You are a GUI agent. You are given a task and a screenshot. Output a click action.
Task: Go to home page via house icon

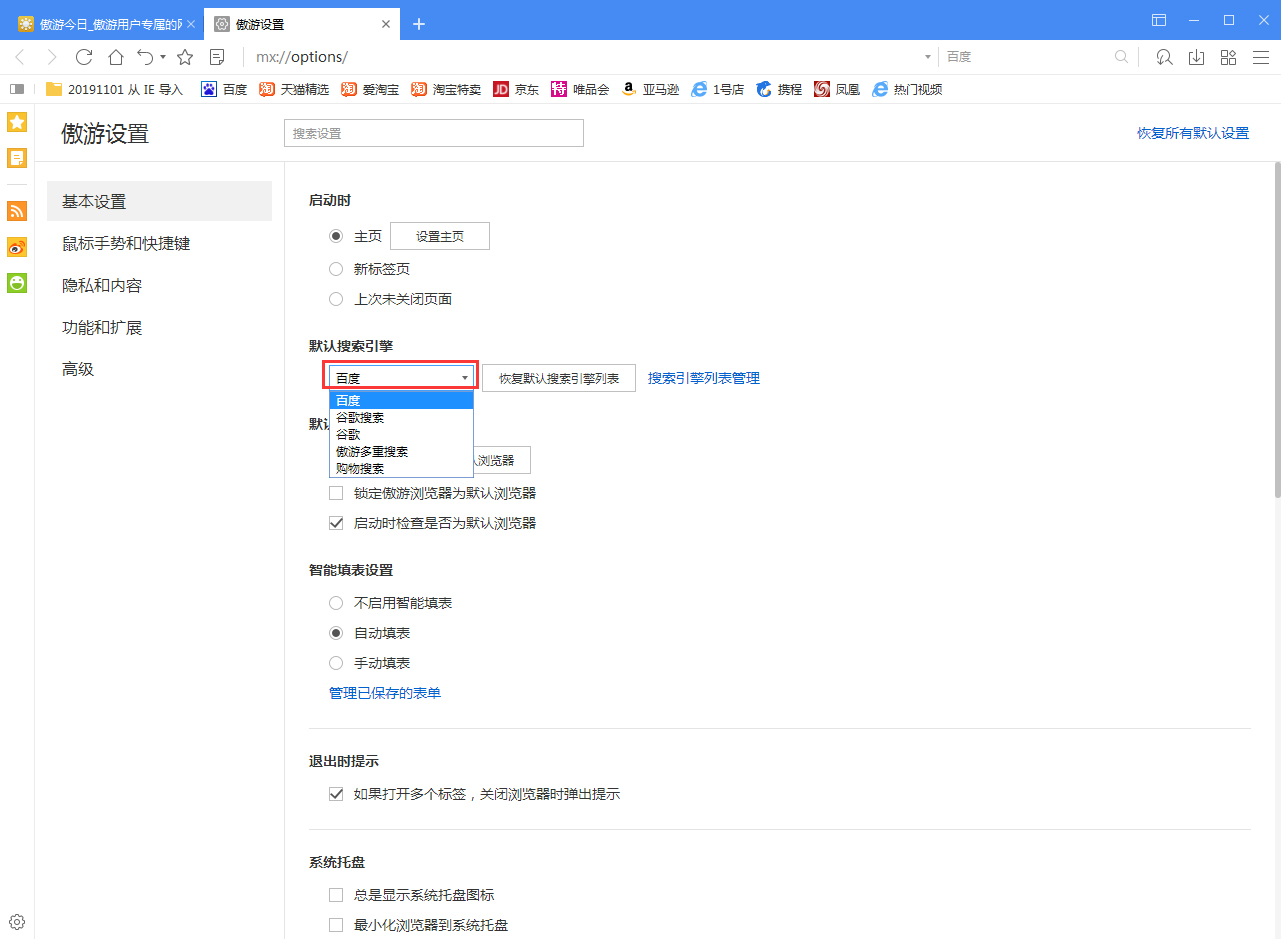click(x=116, y=57)
